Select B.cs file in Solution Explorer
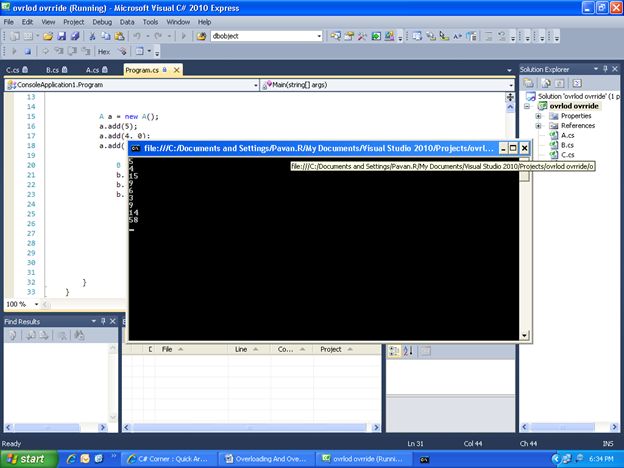Screen dimensions: 624x468 [x=567, y=145]
